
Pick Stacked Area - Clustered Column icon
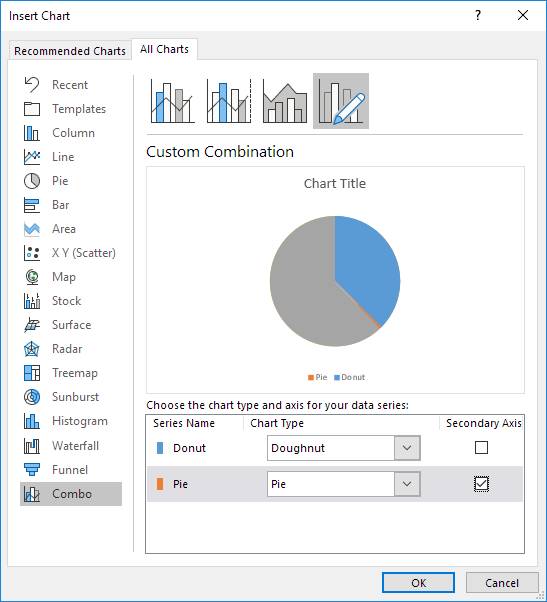pos(285,101)
